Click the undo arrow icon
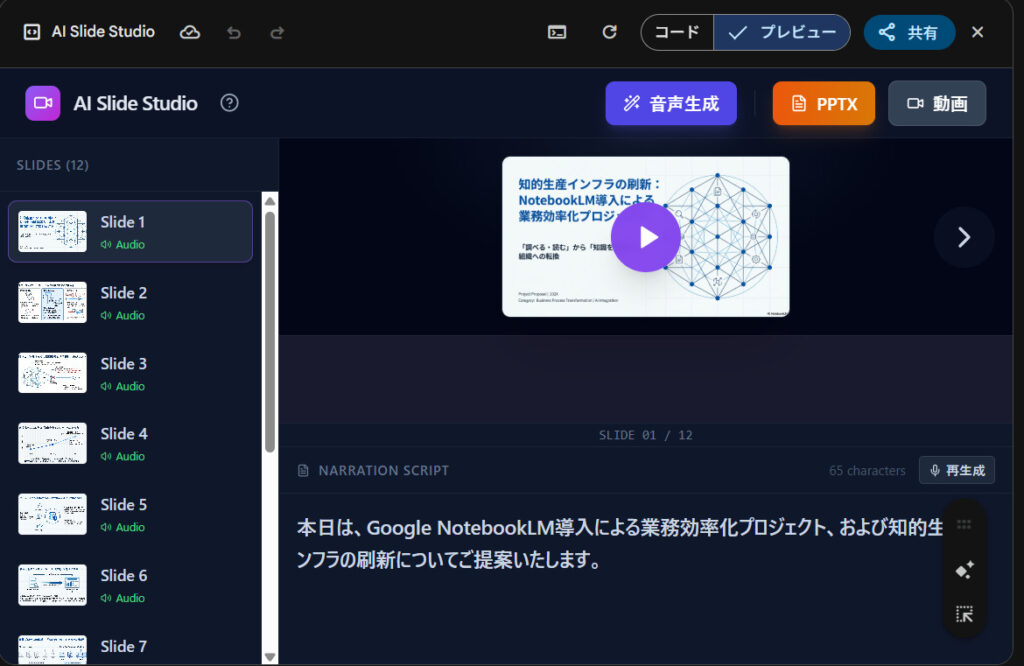1024x666 pixels. click(x=233, y=32)
